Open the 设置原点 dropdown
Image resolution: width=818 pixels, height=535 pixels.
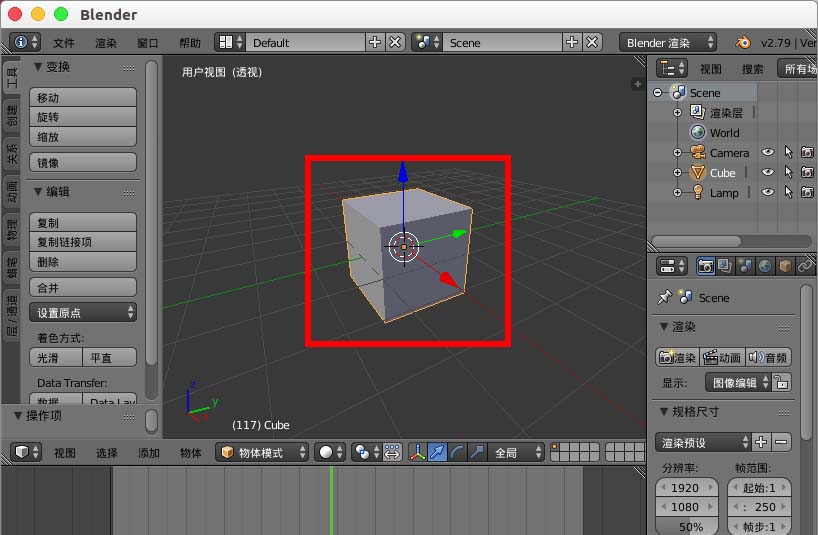click(83, 312)
